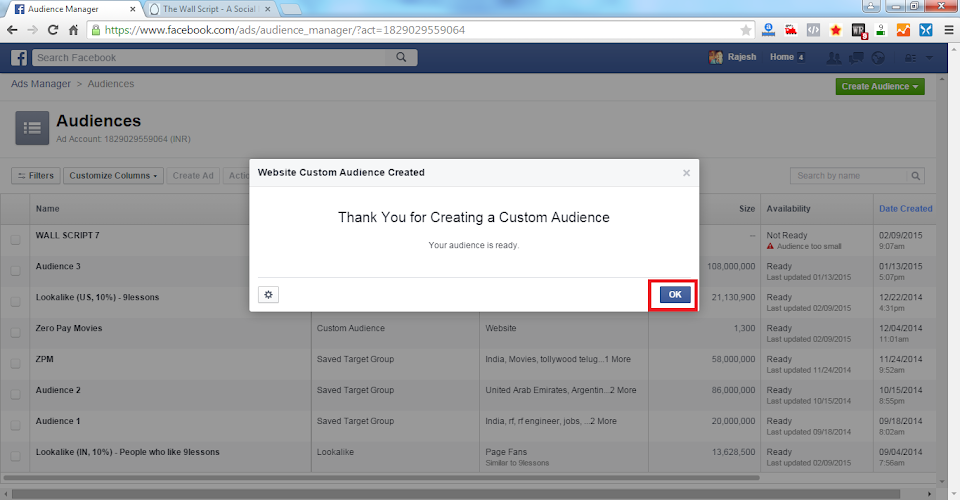960x500 pixels.
Task: Check the Audience 3 row checkbox
Action: (x=15, y=271)
